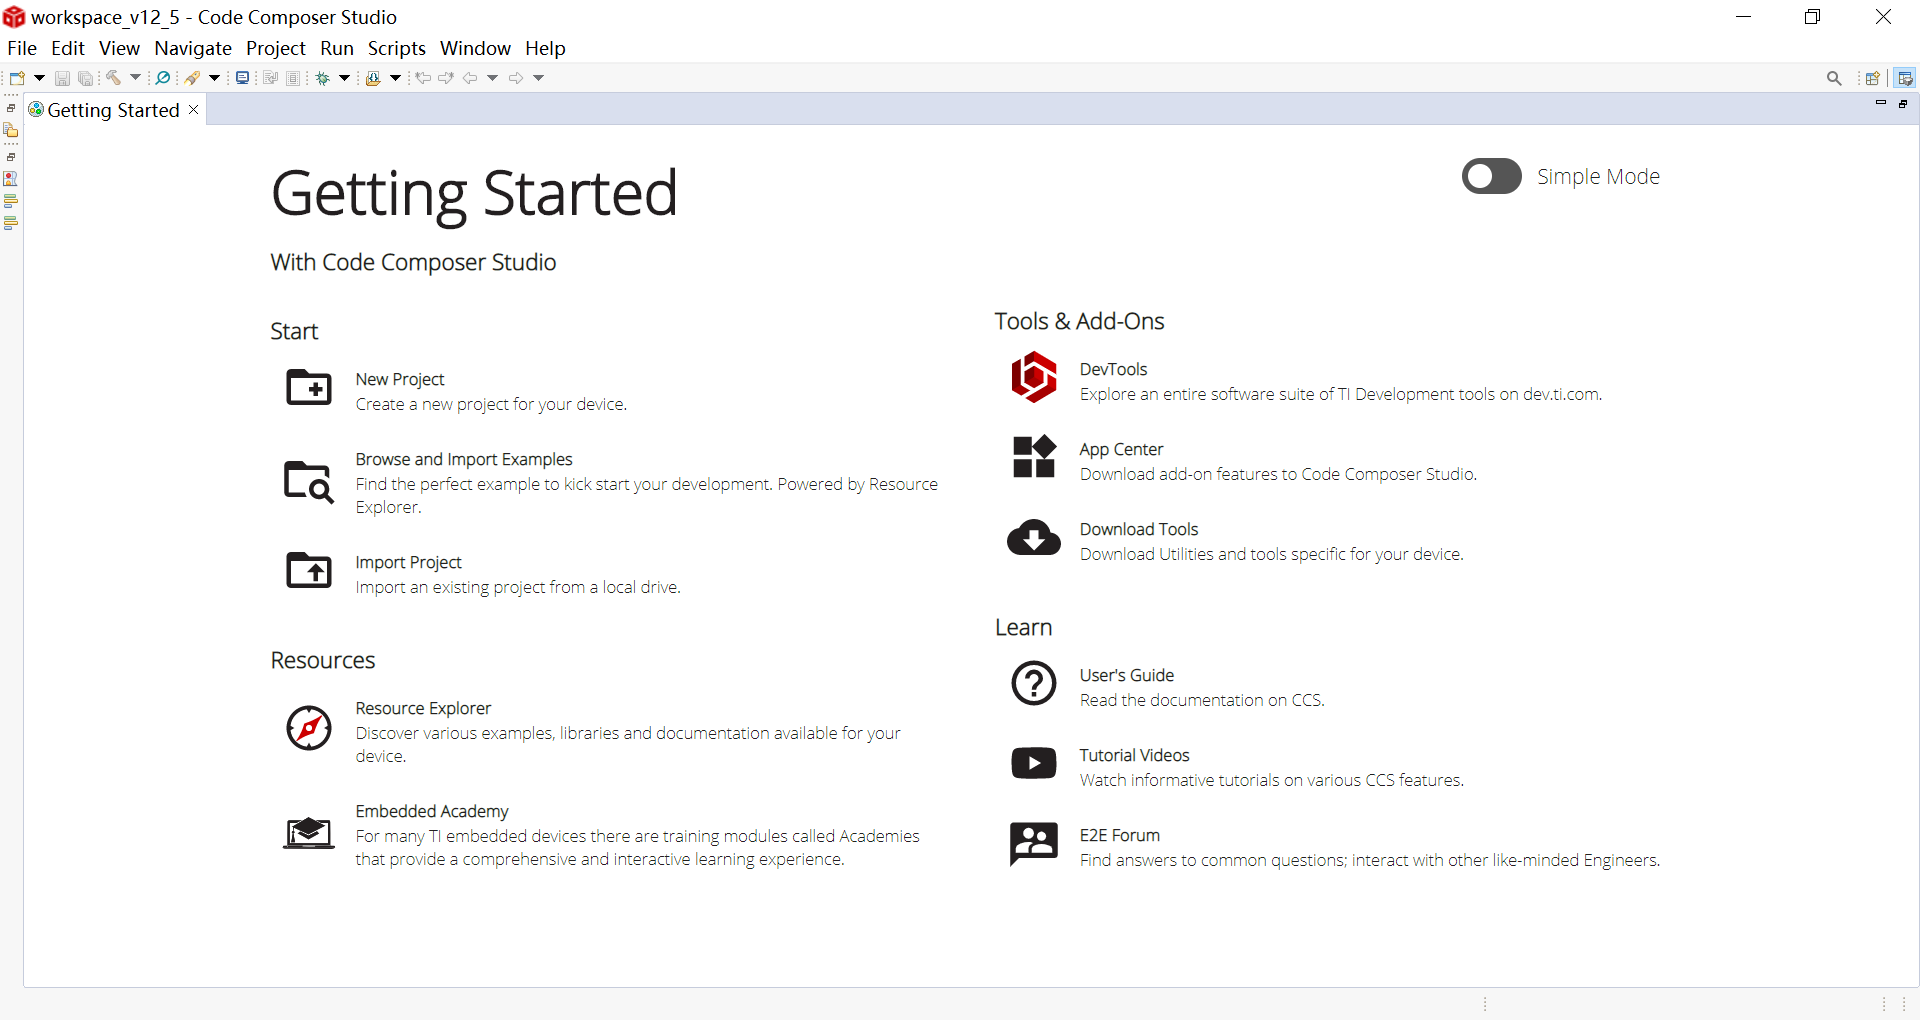1920x1020 pixels.
Task: Click the Build hammer icon
Action: (x=113, y=78)
